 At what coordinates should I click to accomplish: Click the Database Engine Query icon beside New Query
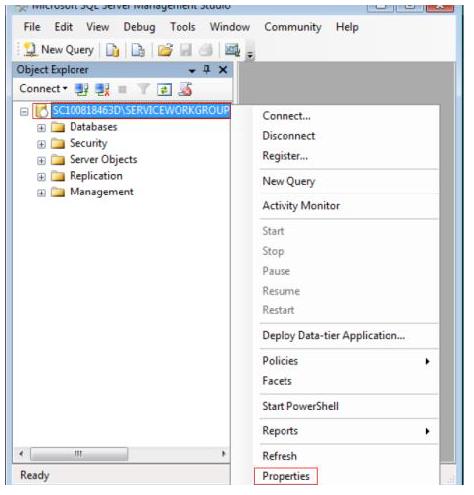113,50
